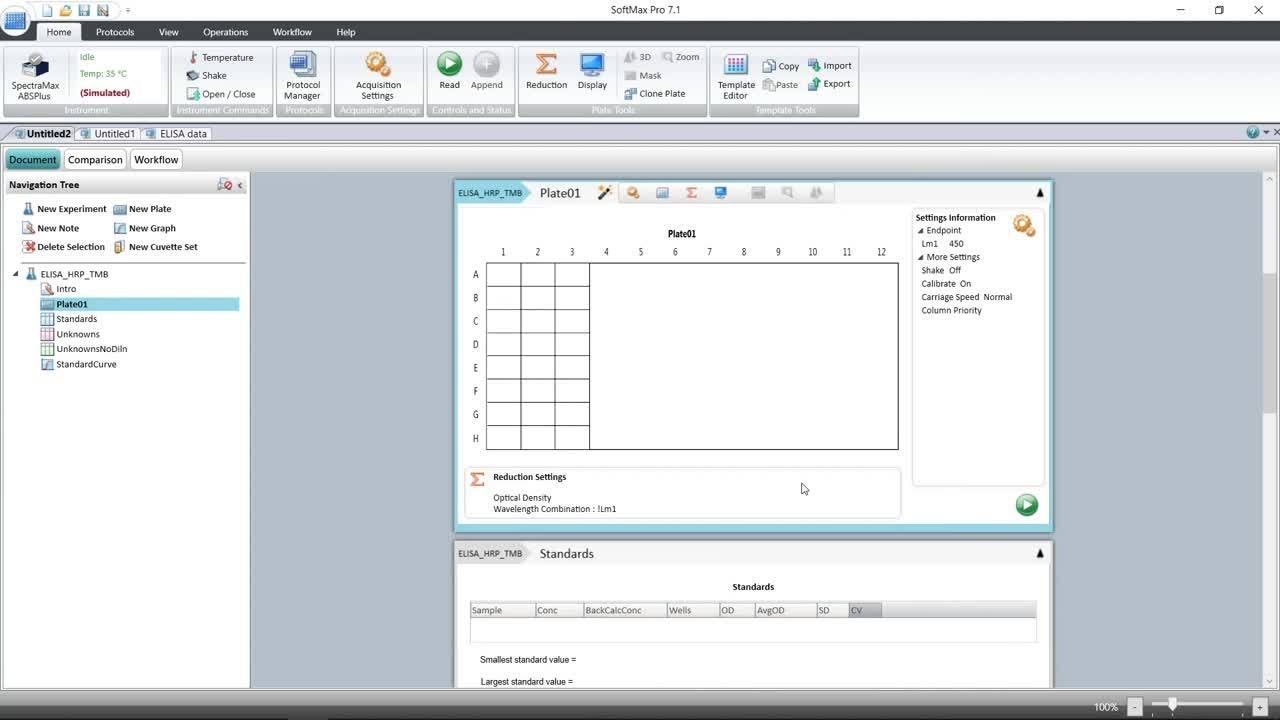The image size is (1280, 720).
Task: Launch the Template Editor
Action: [736, 76]
